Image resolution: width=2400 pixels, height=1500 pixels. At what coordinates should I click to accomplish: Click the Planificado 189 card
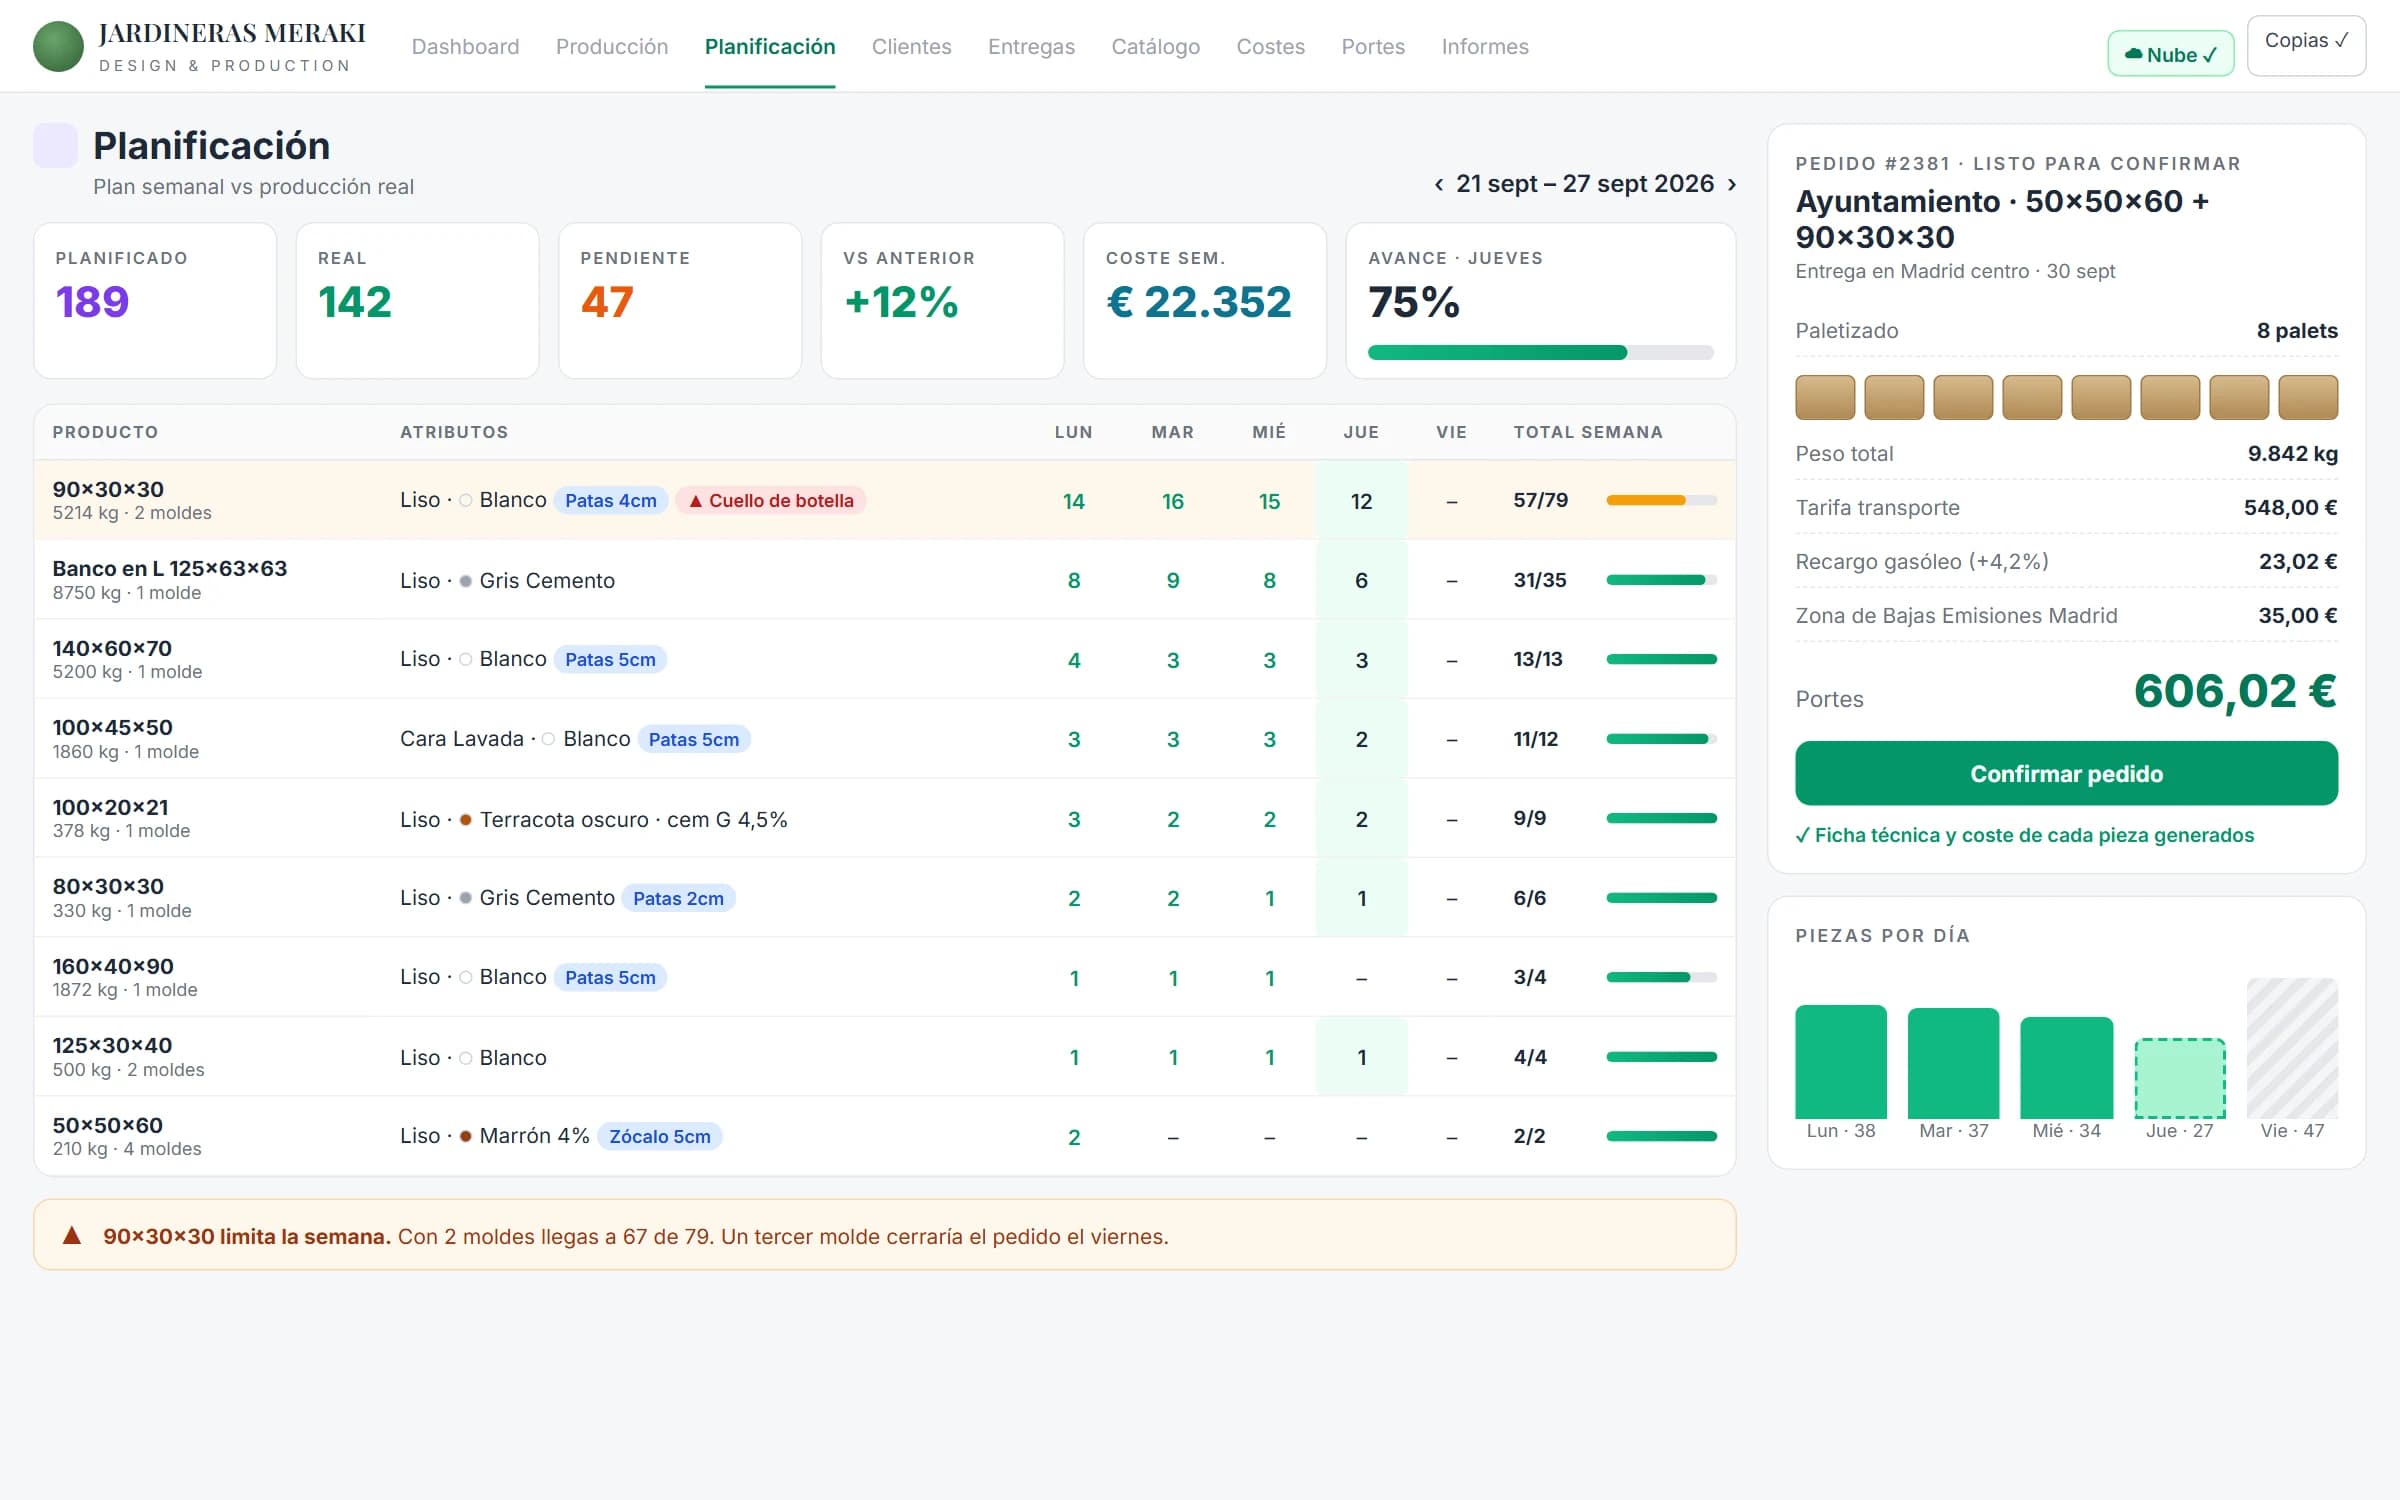155,300
